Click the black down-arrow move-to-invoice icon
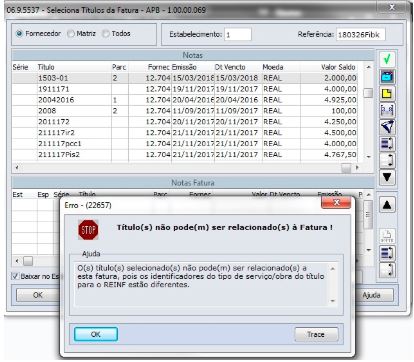This screenshot has width=414, height=362. click(387, 177)
